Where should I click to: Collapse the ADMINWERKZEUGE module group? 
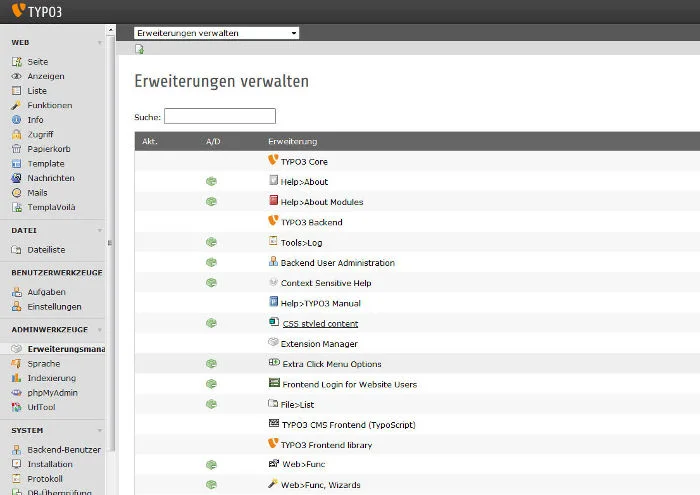pos(100,330)
